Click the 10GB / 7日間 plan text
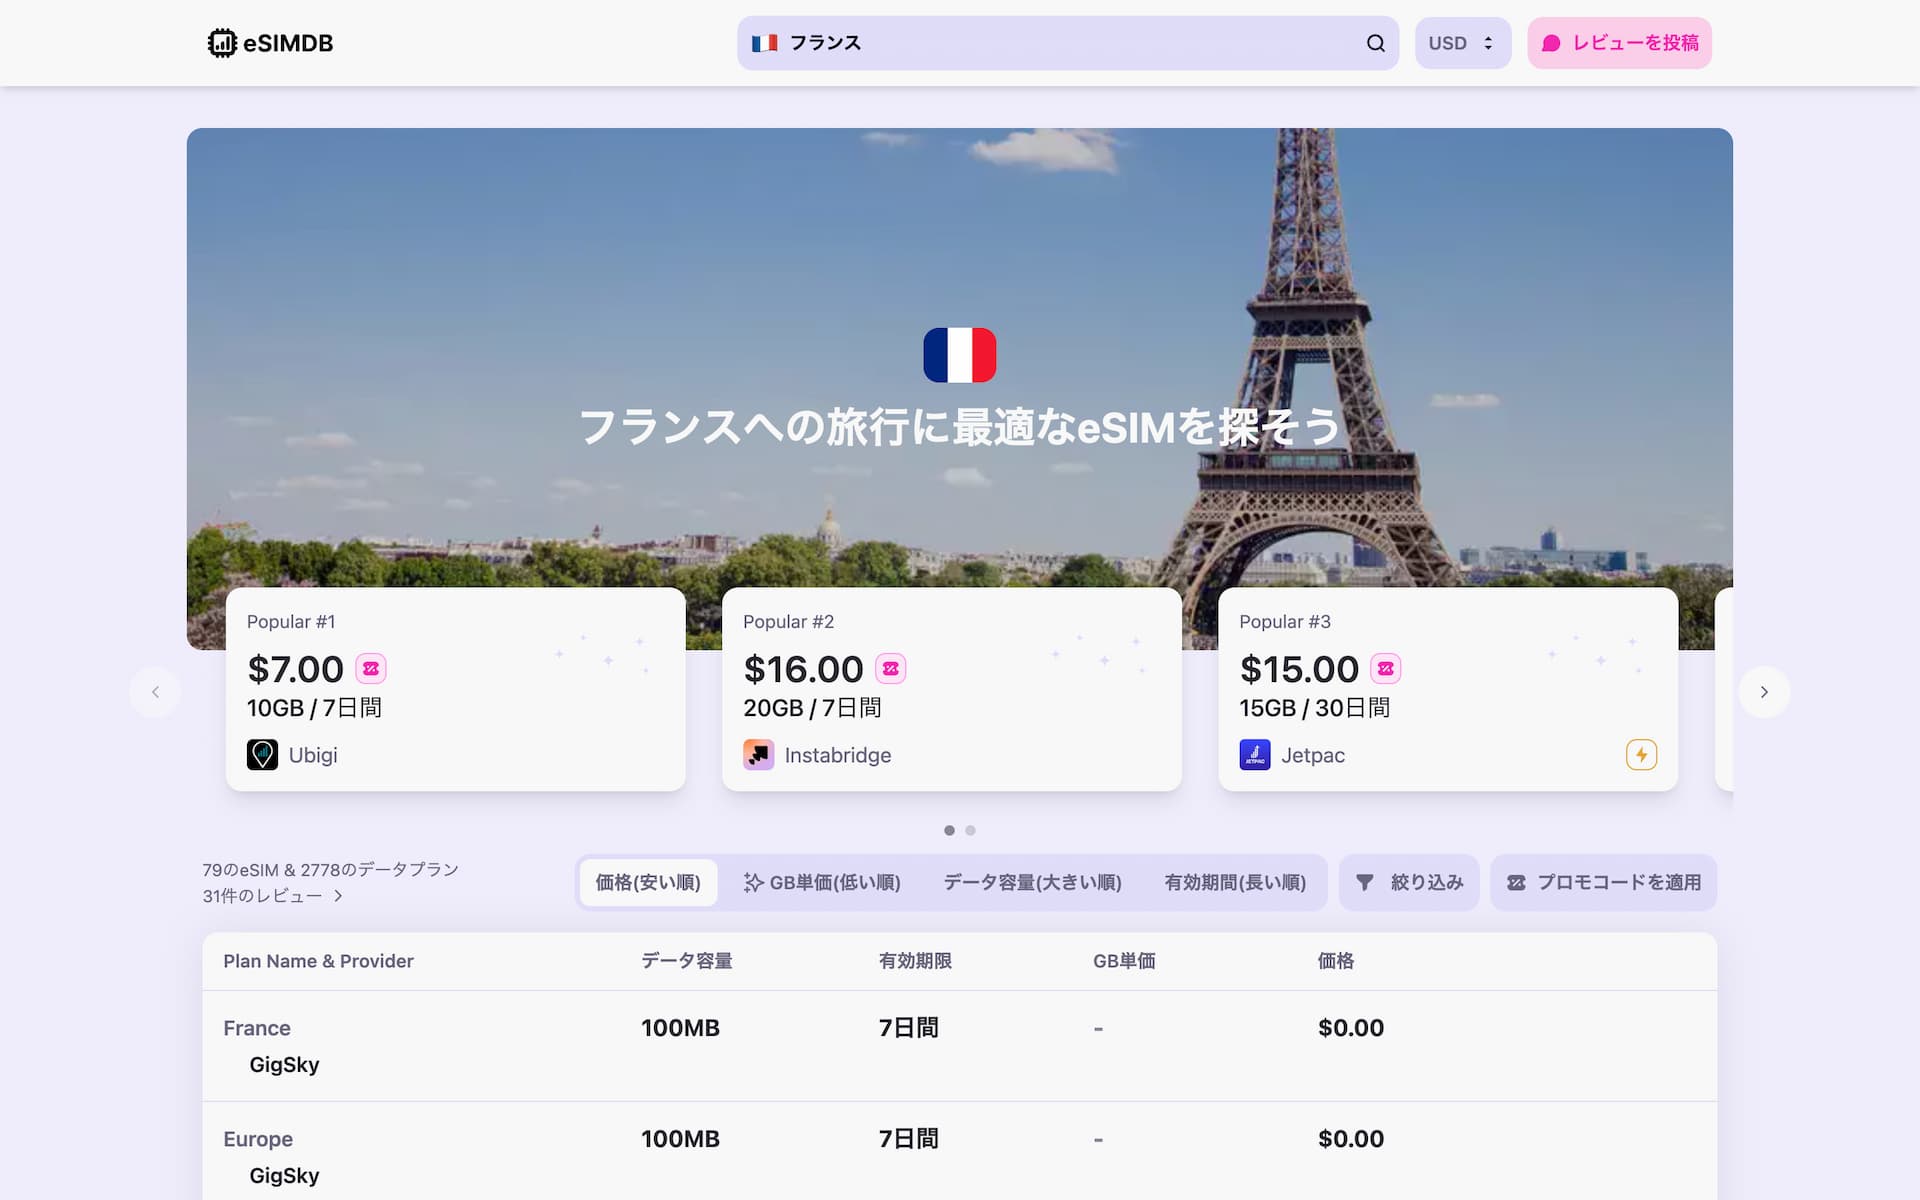 coord(314,708)
